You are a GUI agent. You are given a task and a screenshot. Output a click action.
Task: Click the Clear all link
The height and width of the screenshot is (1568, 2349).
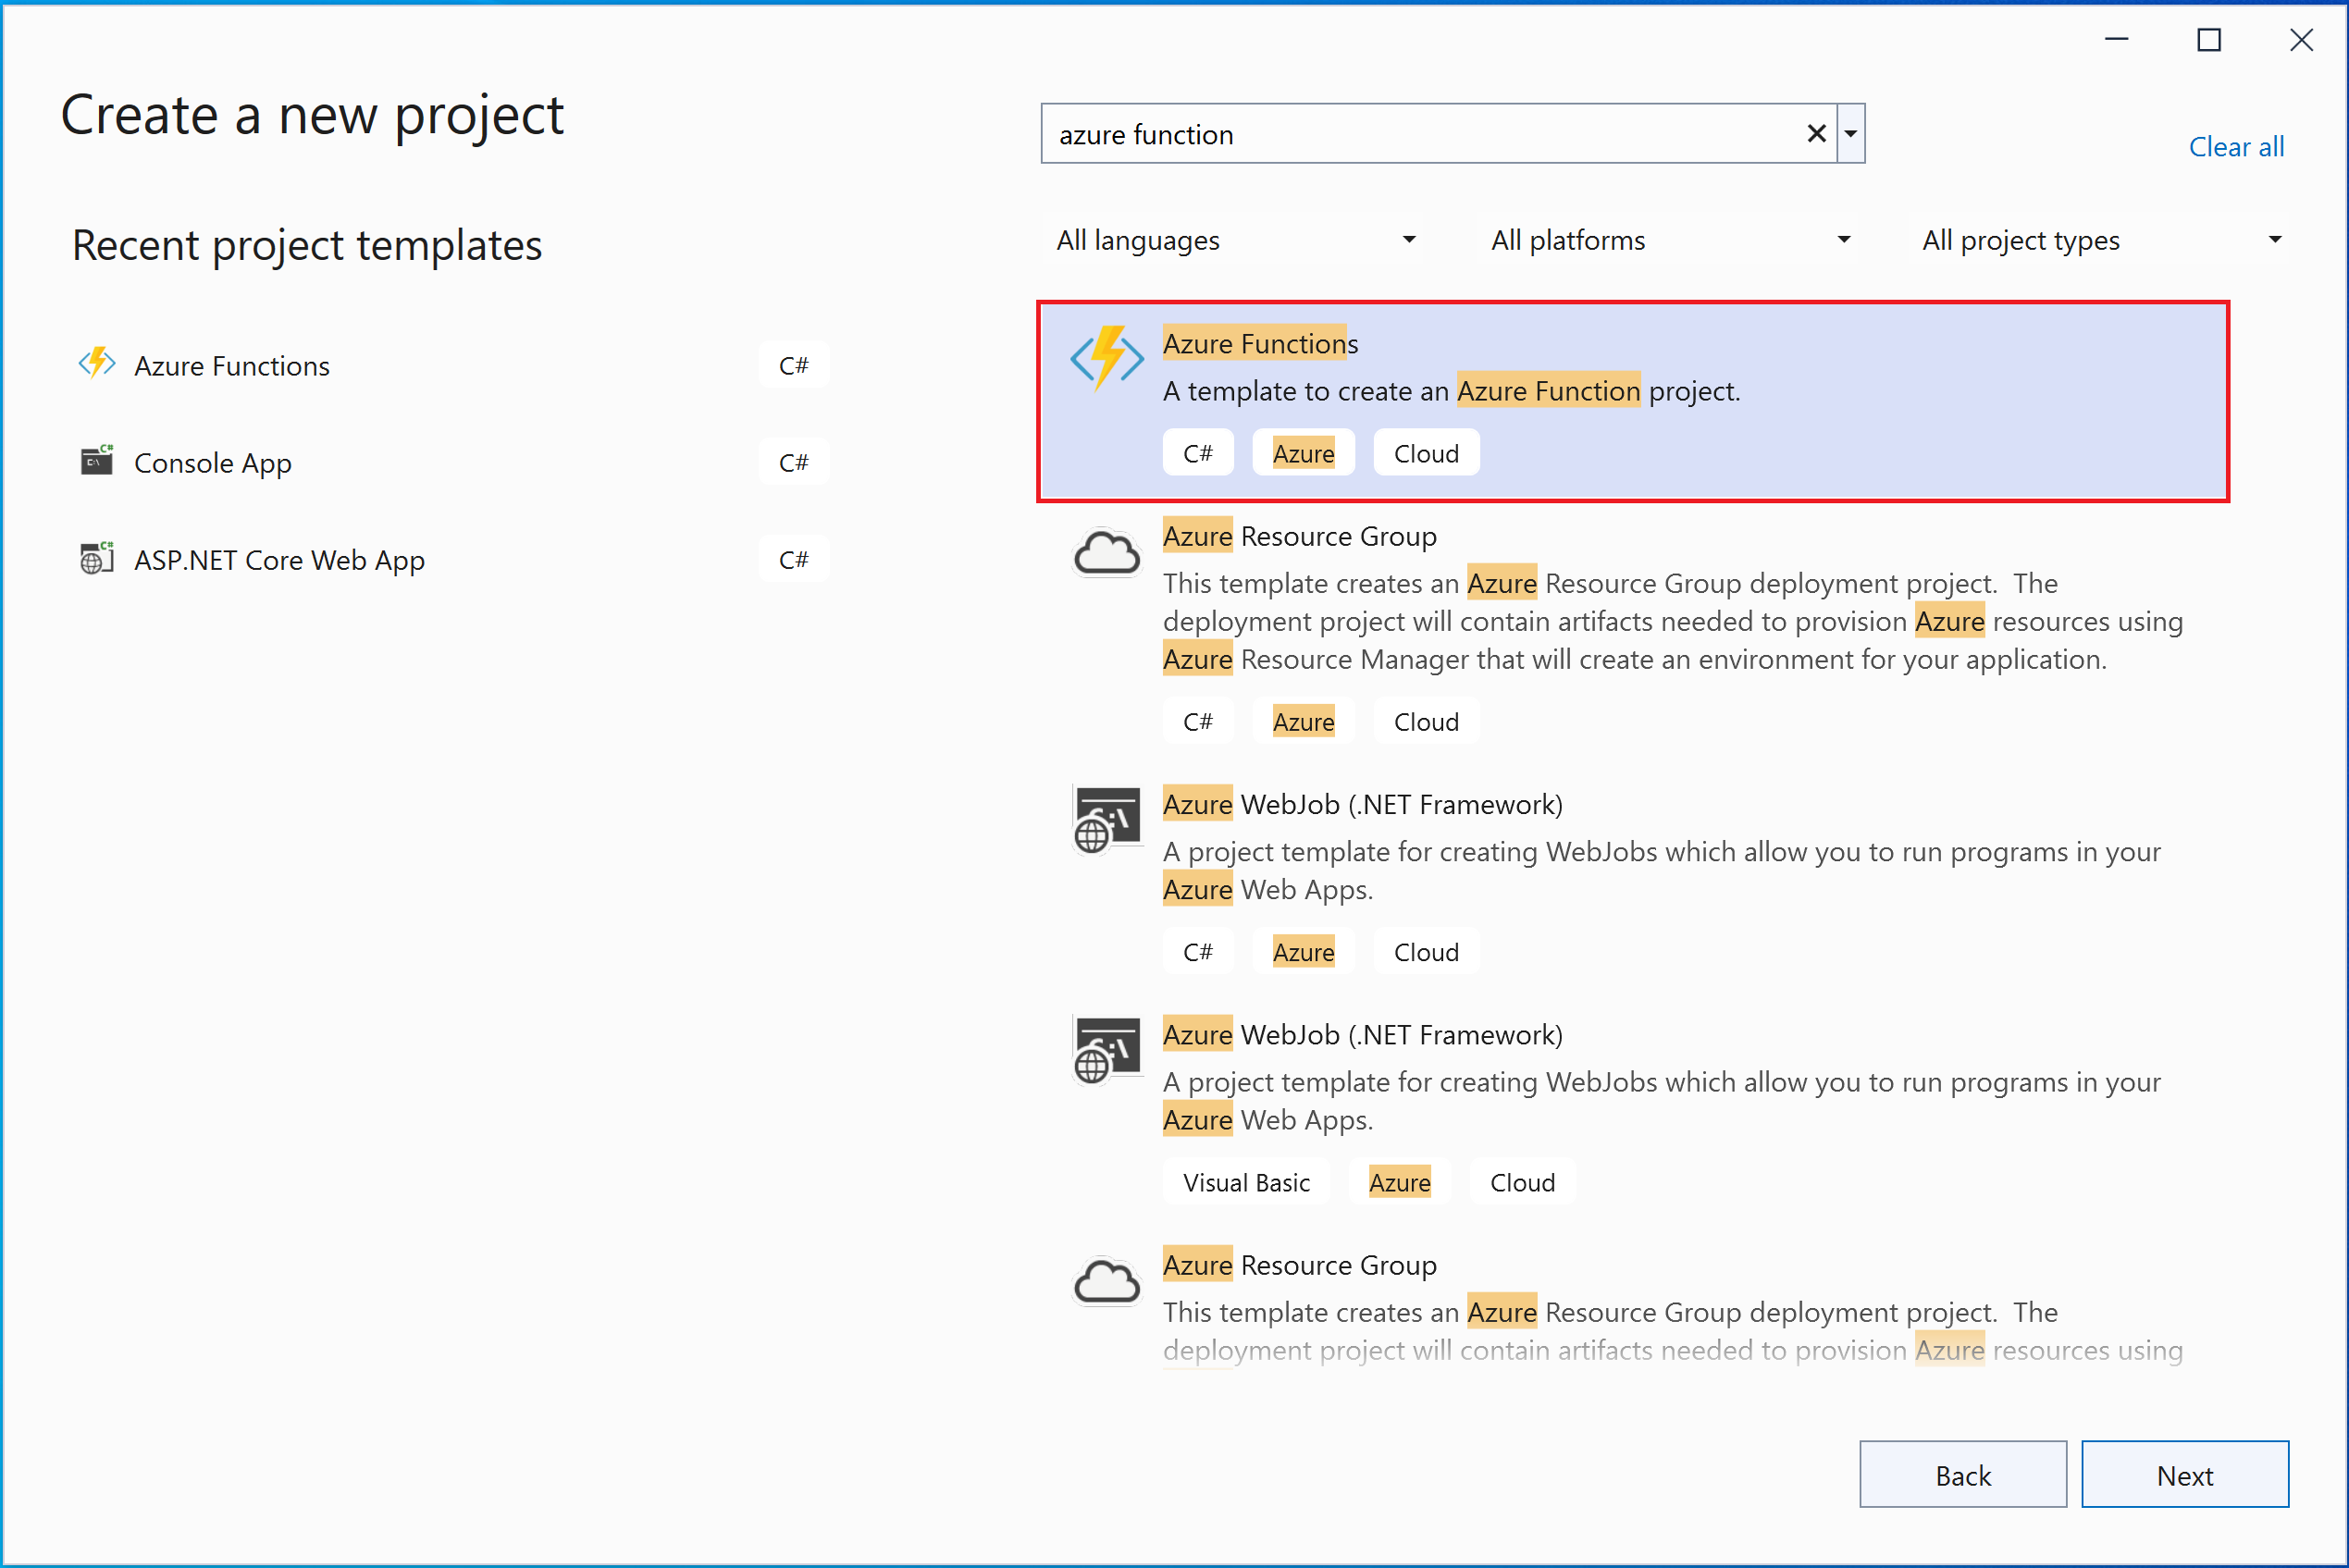coord(2236,146)
